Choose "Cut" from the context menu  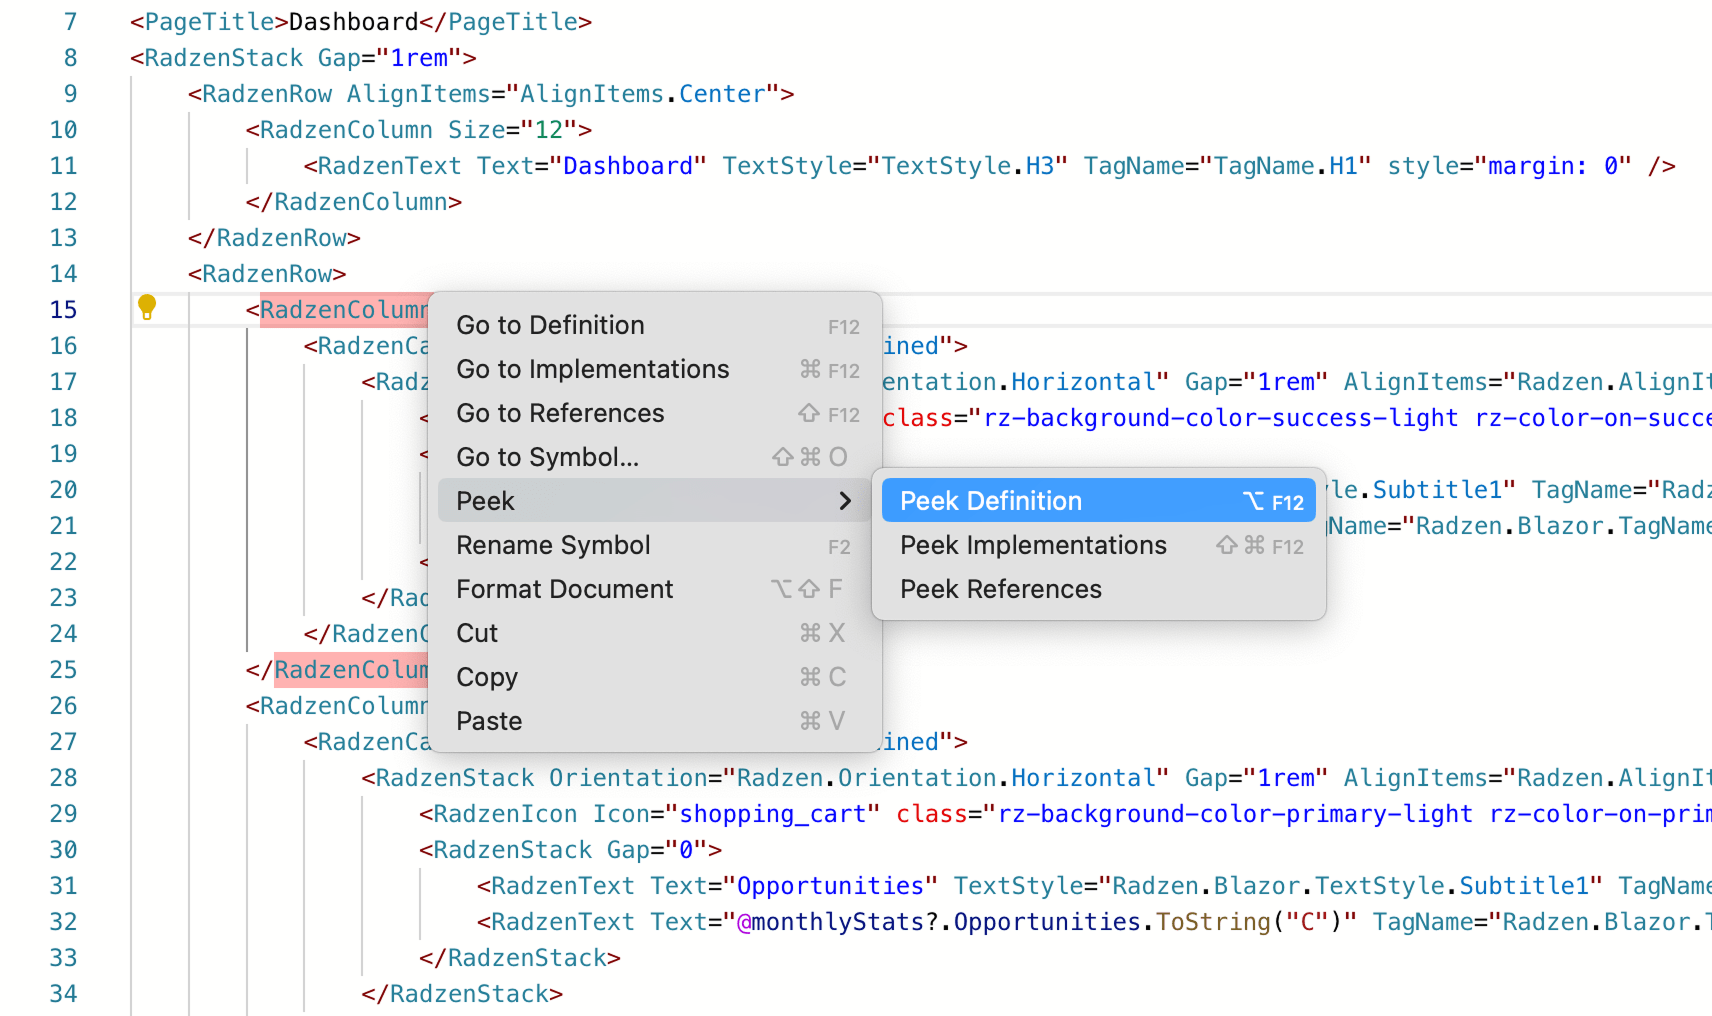[x=477, y=632]
